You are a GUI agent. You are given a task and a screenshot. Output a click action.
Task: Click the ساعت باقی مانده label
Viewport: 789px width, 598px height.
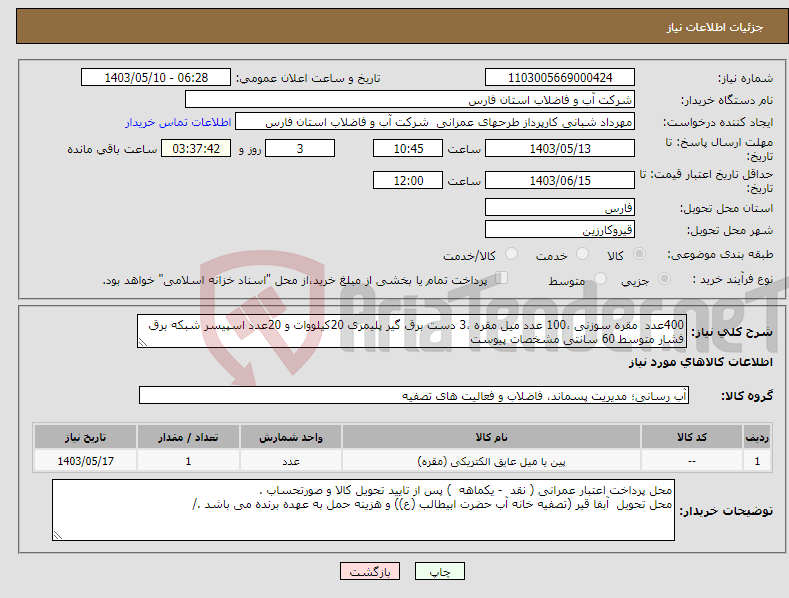coord(112,150)
